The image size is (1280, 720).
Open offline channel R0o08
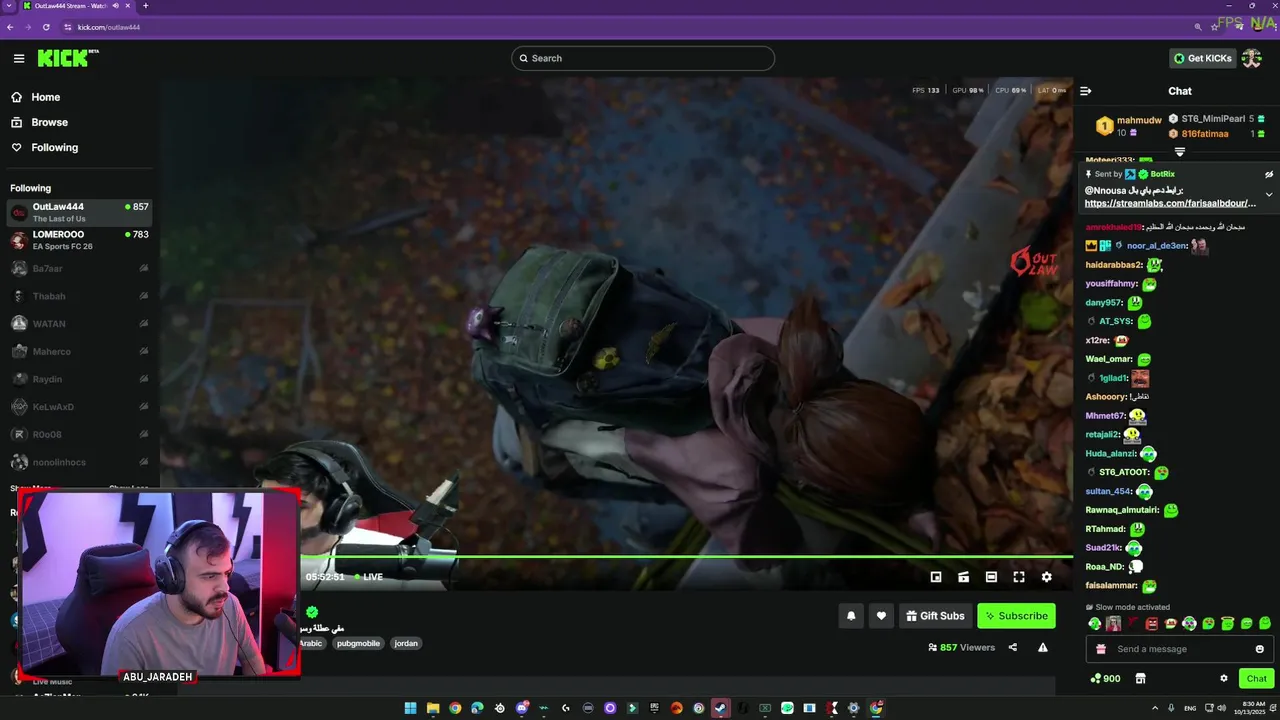[79, 434]
